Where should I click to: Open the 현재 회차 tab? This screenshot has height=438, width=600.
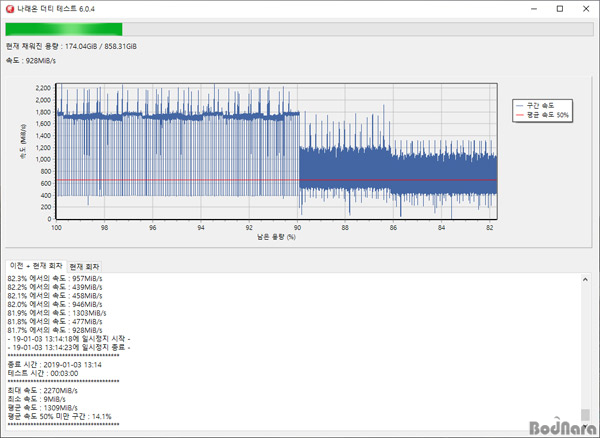point(83,265)
